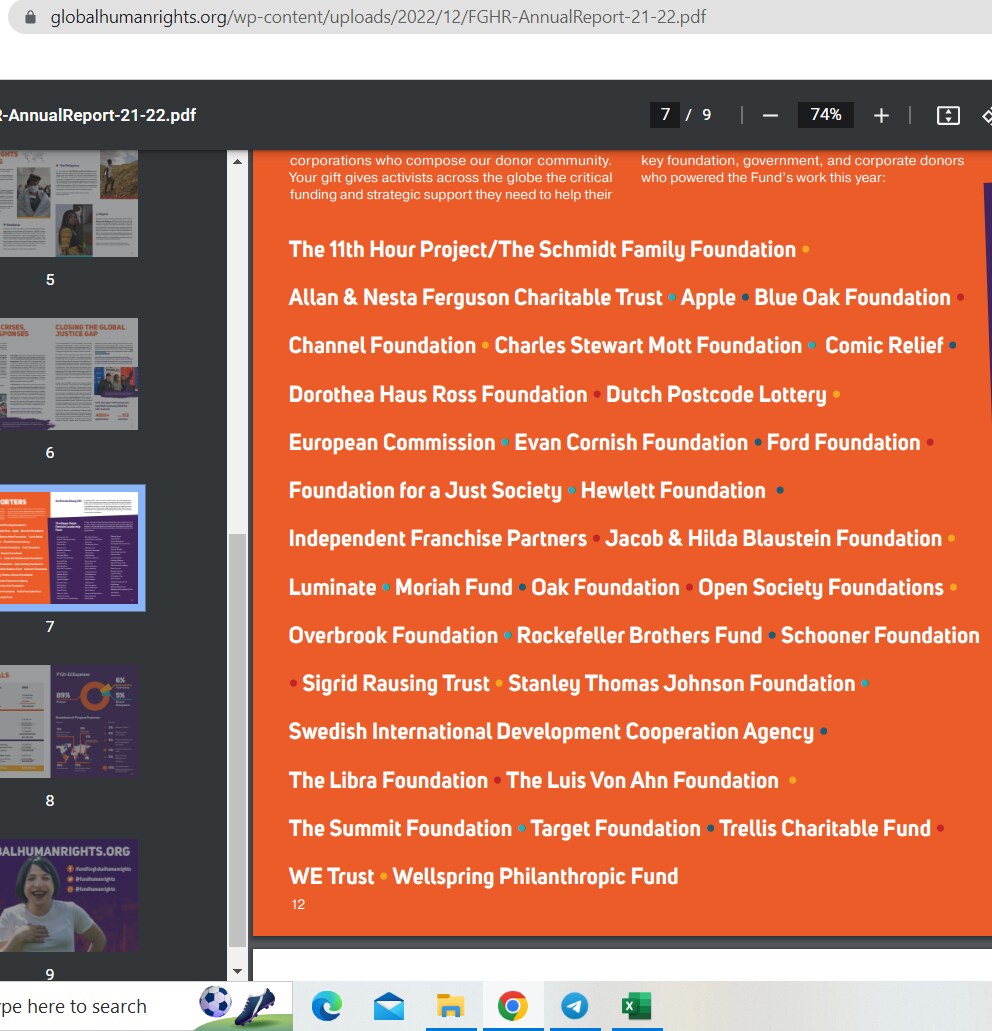Select the page 5 thumbnail
This screenshot has height=1031, width=992.
coord(68,203)
